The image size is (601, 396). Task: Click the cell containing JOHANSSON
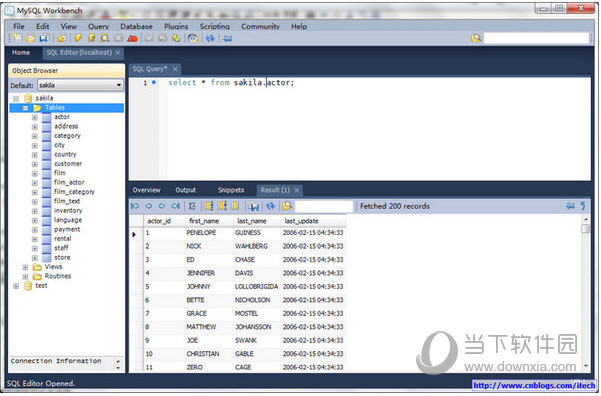256,327
